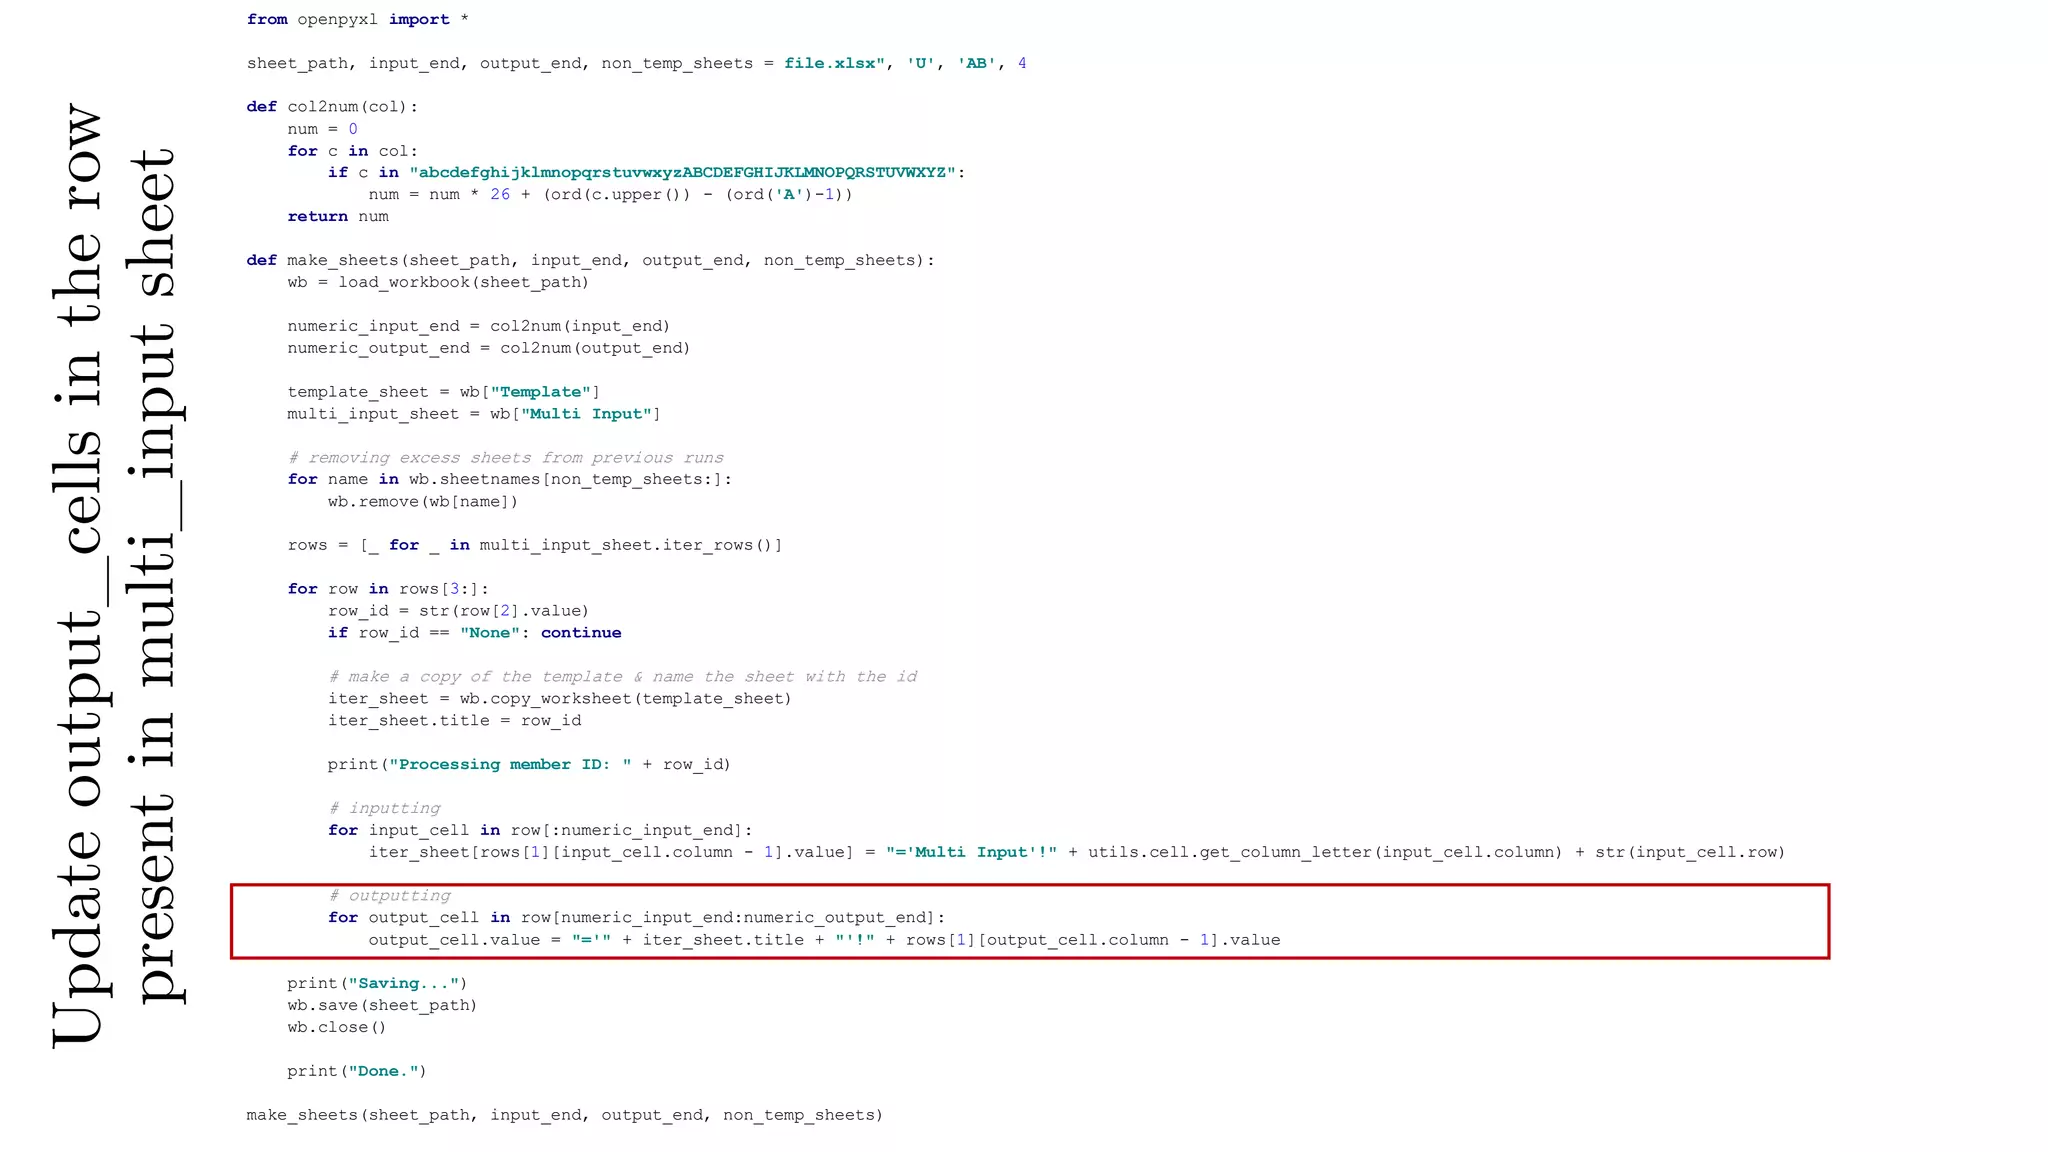The width and height of the screenshot is (2048, 1152).
Task: Click the 'output_cell.value = "='"' assignment line
Action: click(824, 940)
